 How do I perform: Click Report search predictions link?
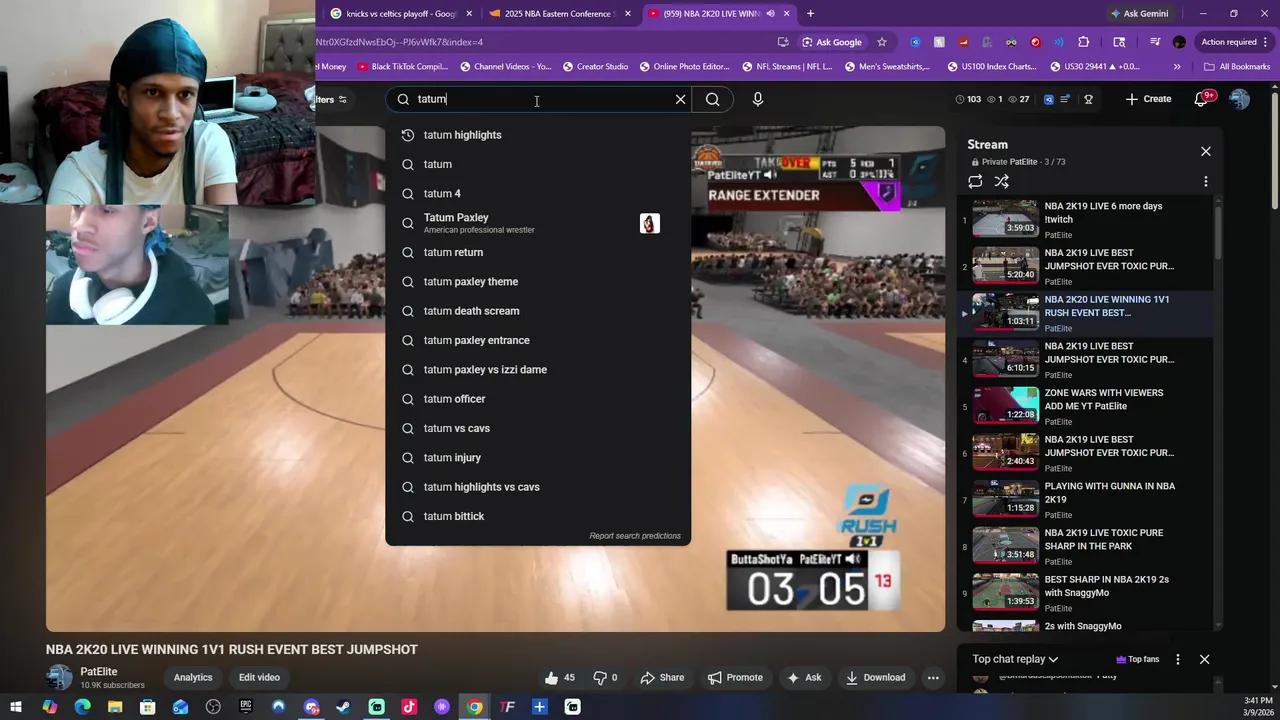pyautogui.click(x=635, y=536)
